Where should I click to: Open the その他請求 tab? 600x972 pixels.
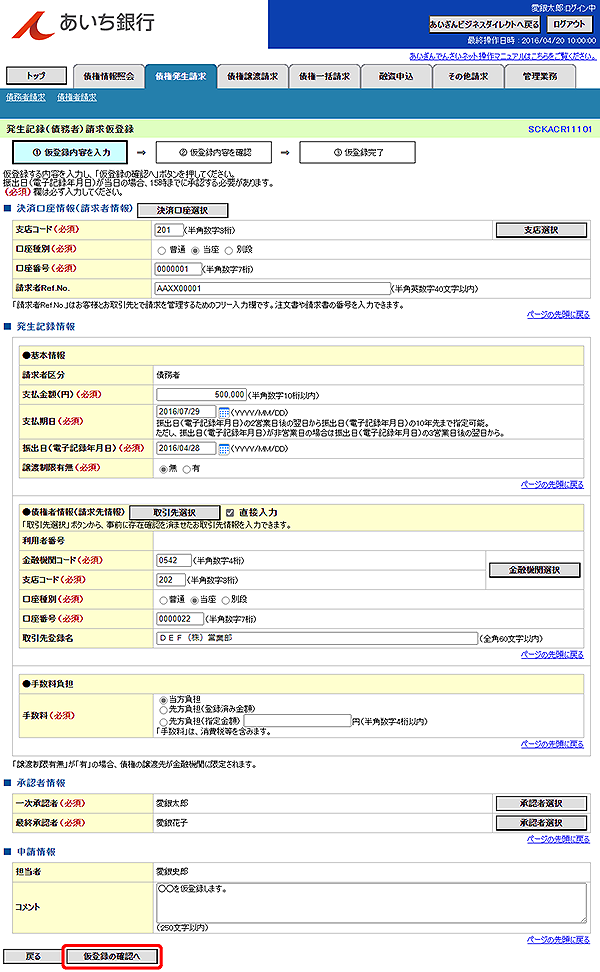click(x=468, y=76)
